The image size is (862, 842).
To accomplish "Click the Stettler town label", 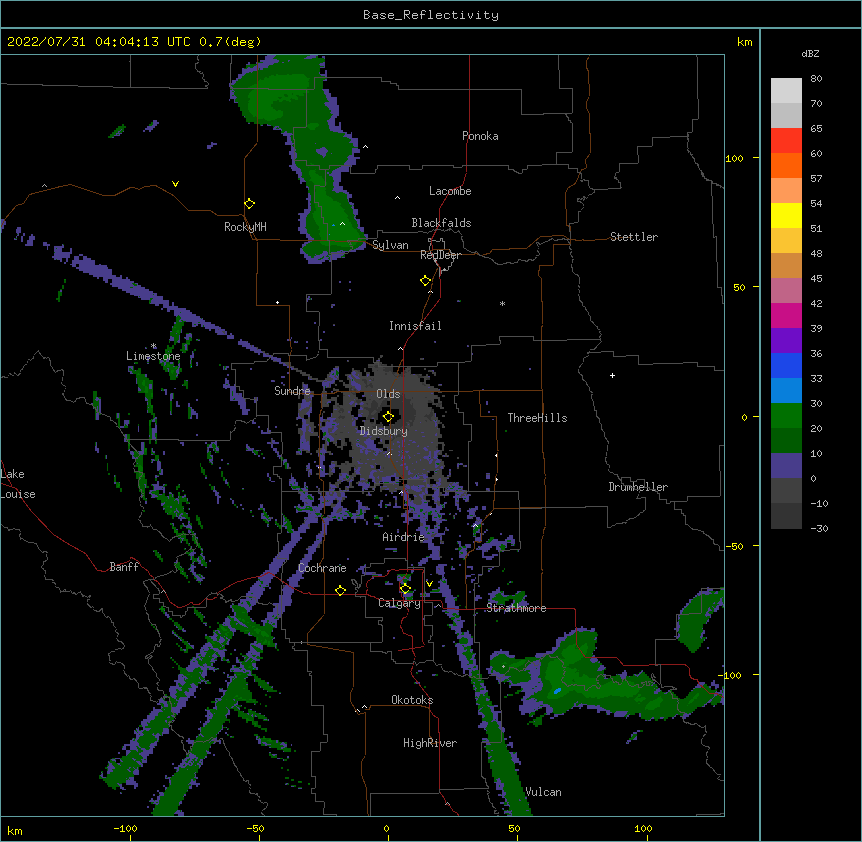I will [634, 237].
